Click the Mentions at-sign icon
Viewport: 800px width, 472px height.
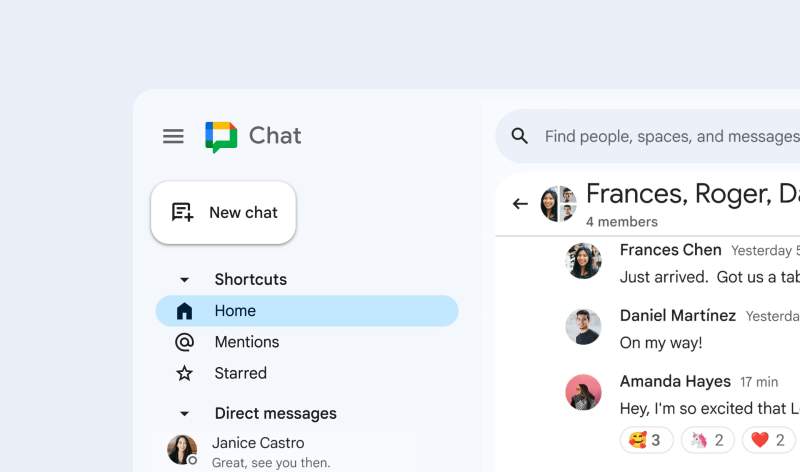[184, 342]
